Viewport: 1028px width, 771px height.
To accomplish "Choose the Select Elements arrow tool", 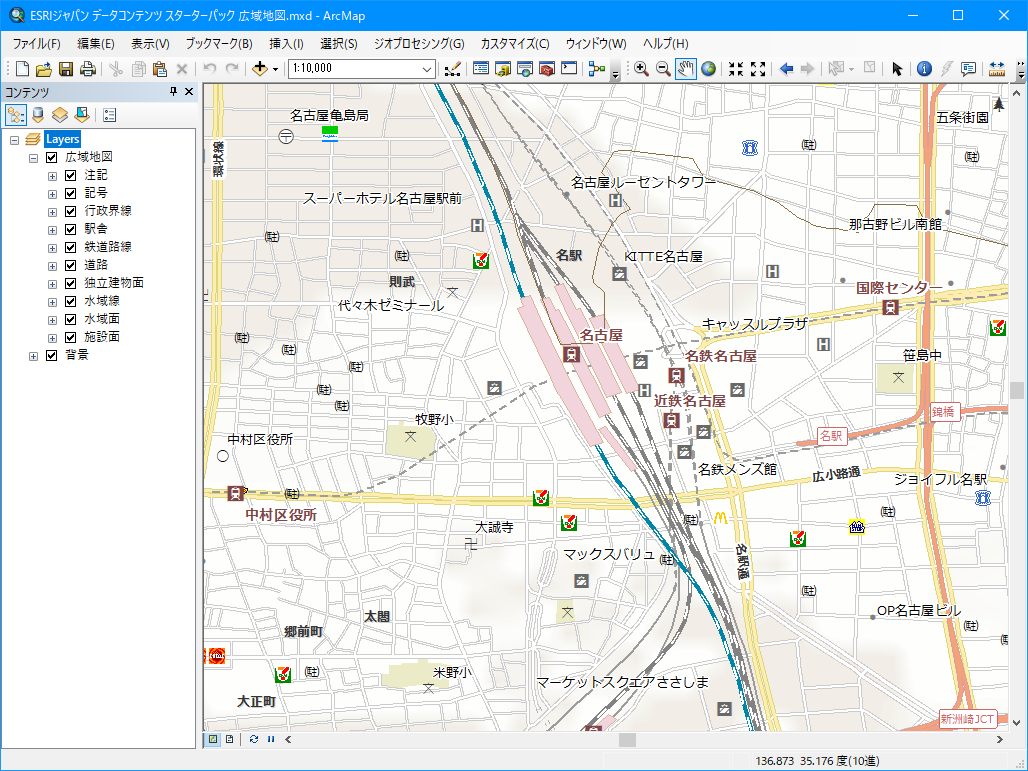I will pos(897,68).
